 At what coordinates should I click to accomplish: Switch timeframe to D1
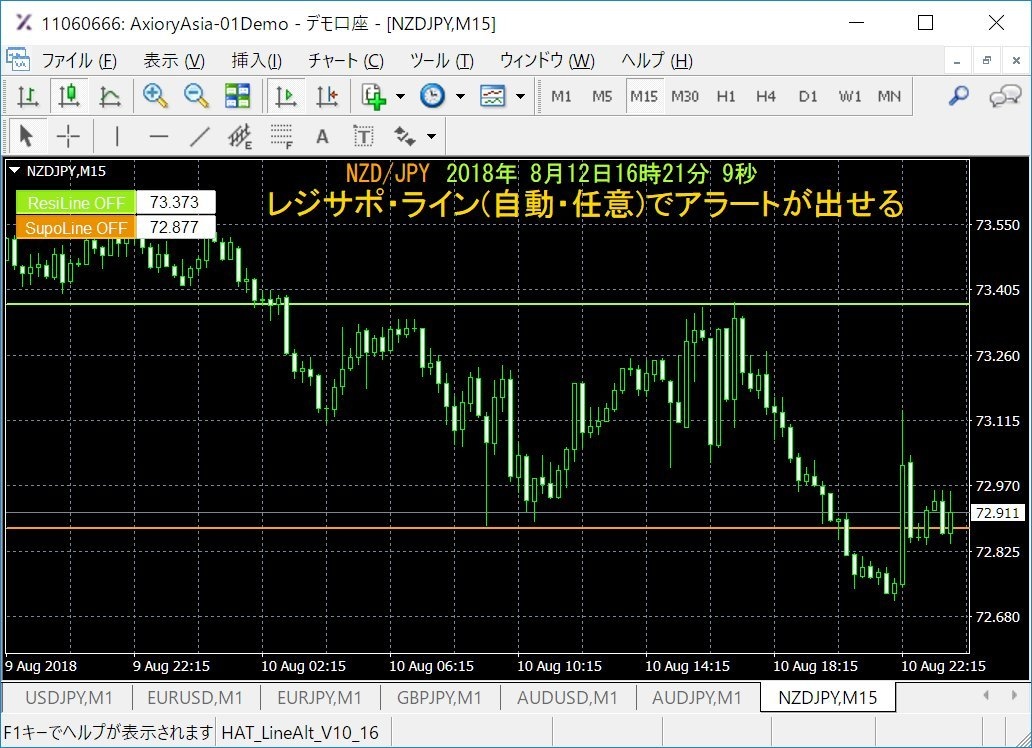coord(808,97)
